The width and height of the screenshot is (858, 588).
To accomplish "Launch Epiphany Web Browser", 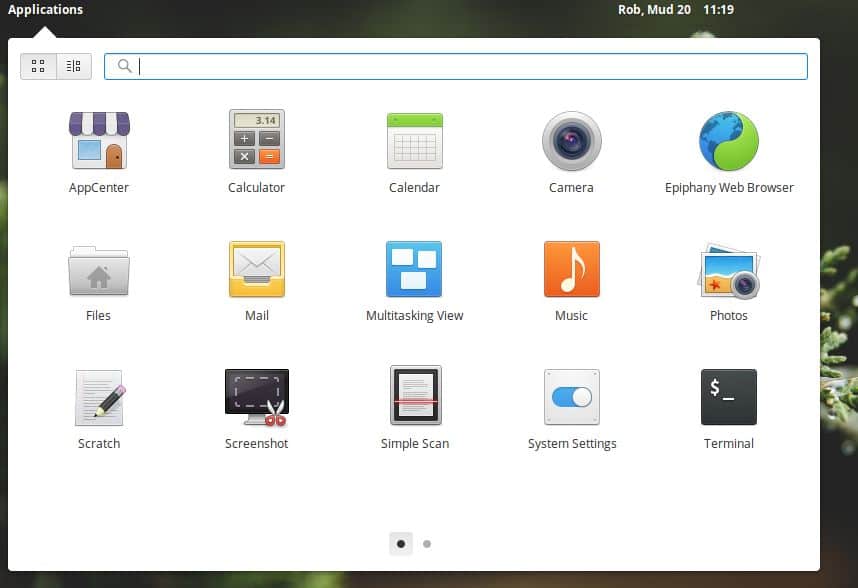I will [728, 140].
